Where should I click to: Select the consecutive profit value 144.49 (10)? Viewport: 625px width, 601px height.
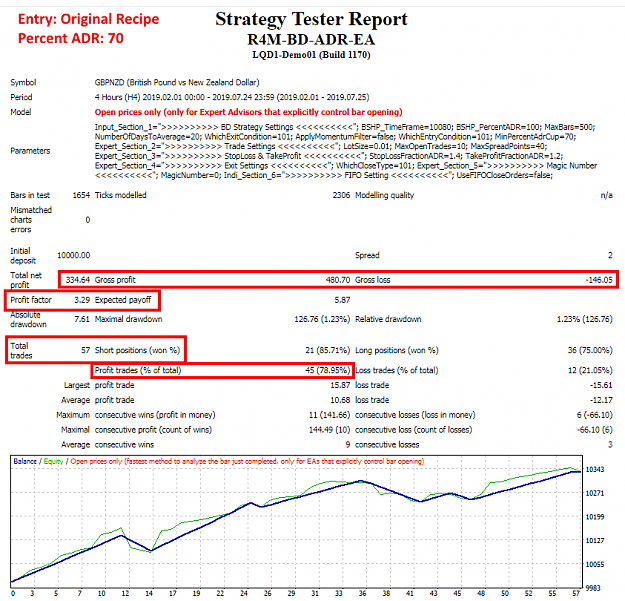330,430
